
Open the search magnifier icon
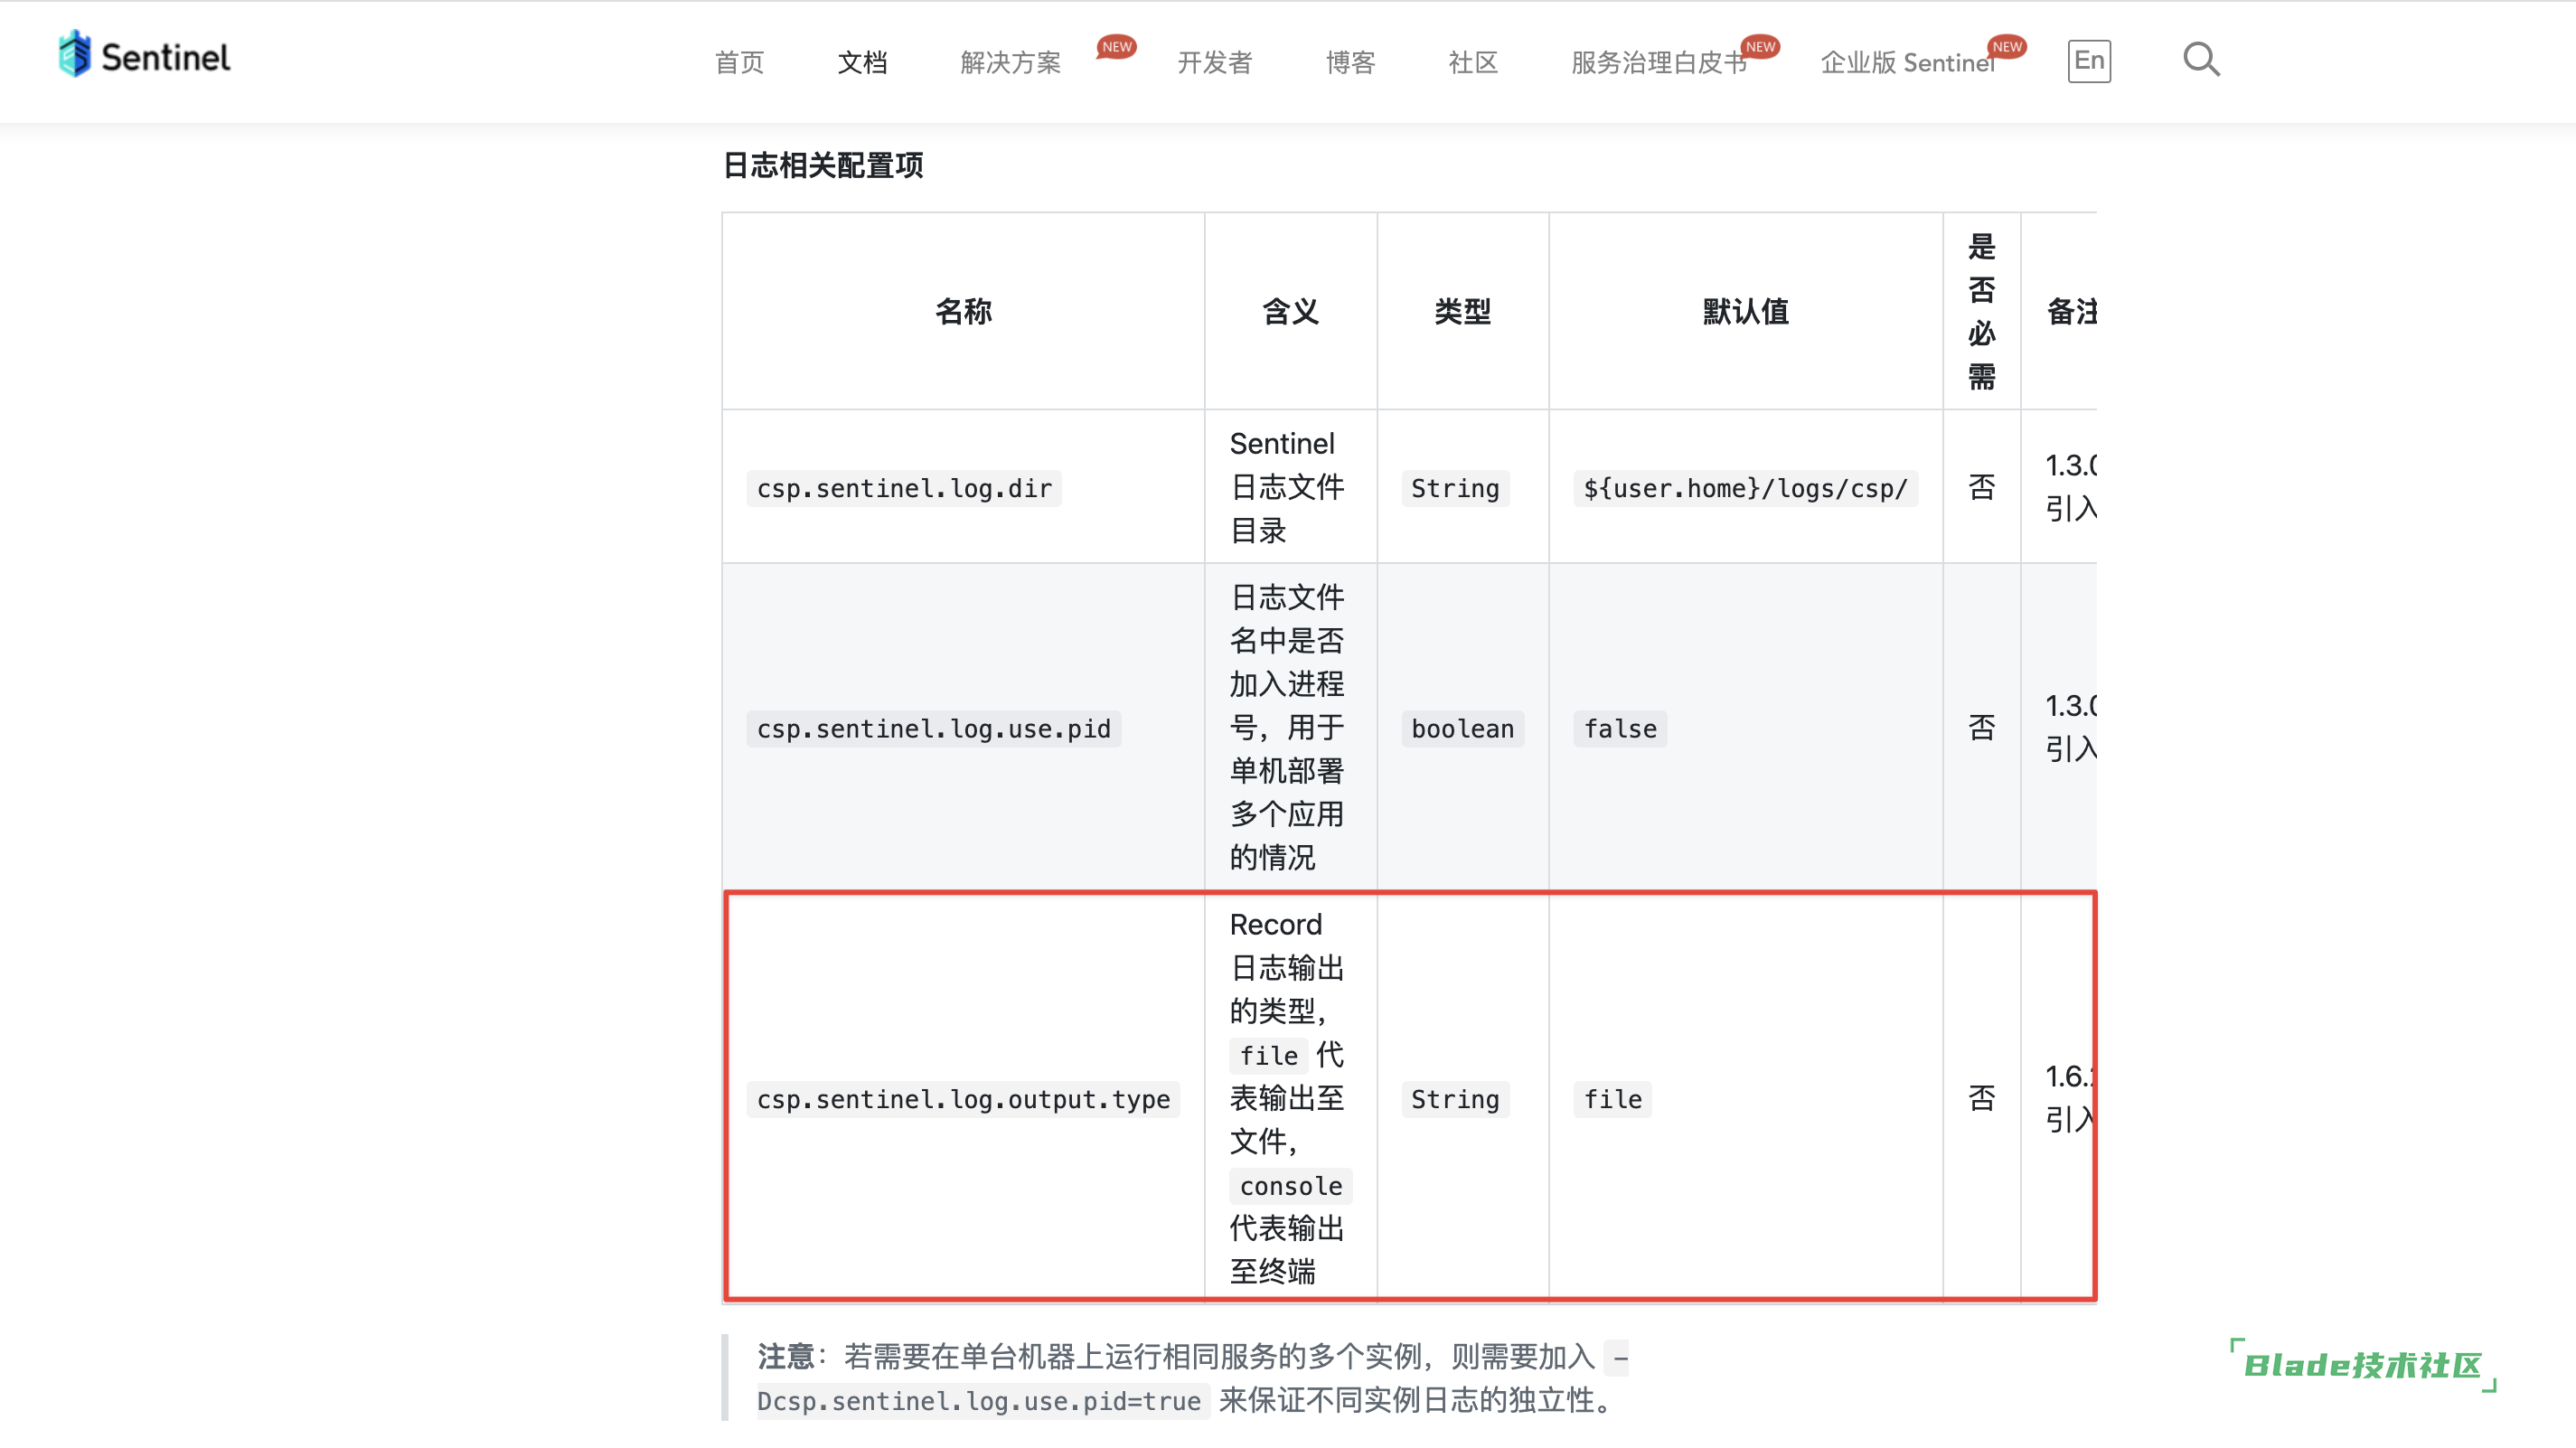click(2200, 60)
